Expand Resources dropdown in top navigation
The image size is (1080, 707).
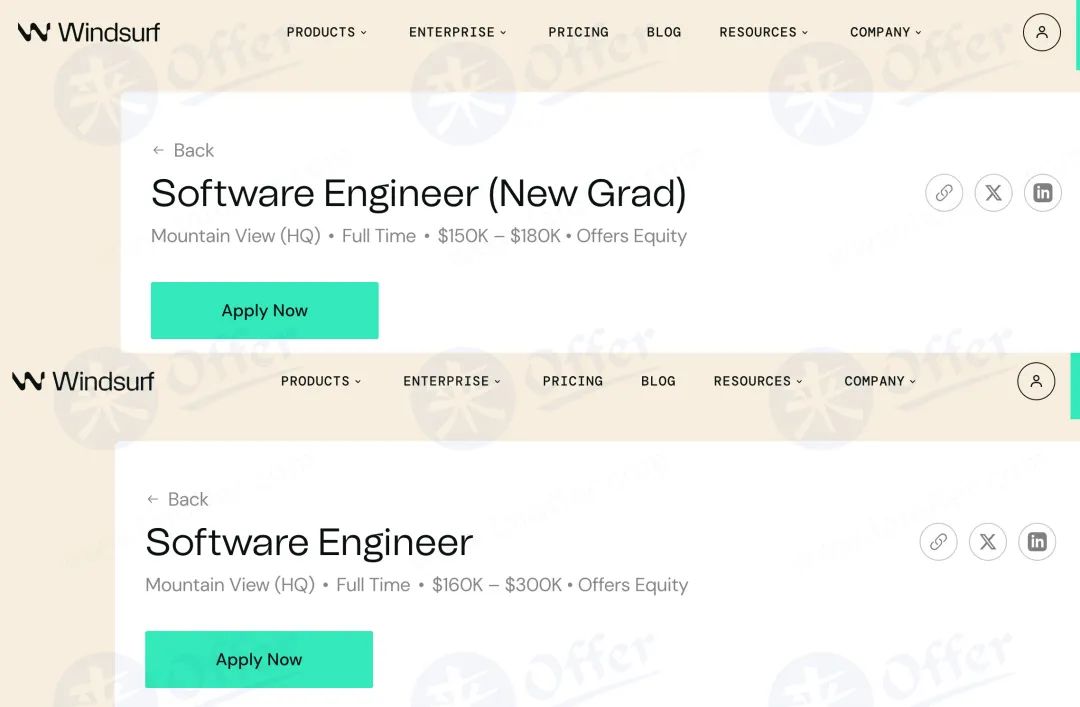coord(764,32)
